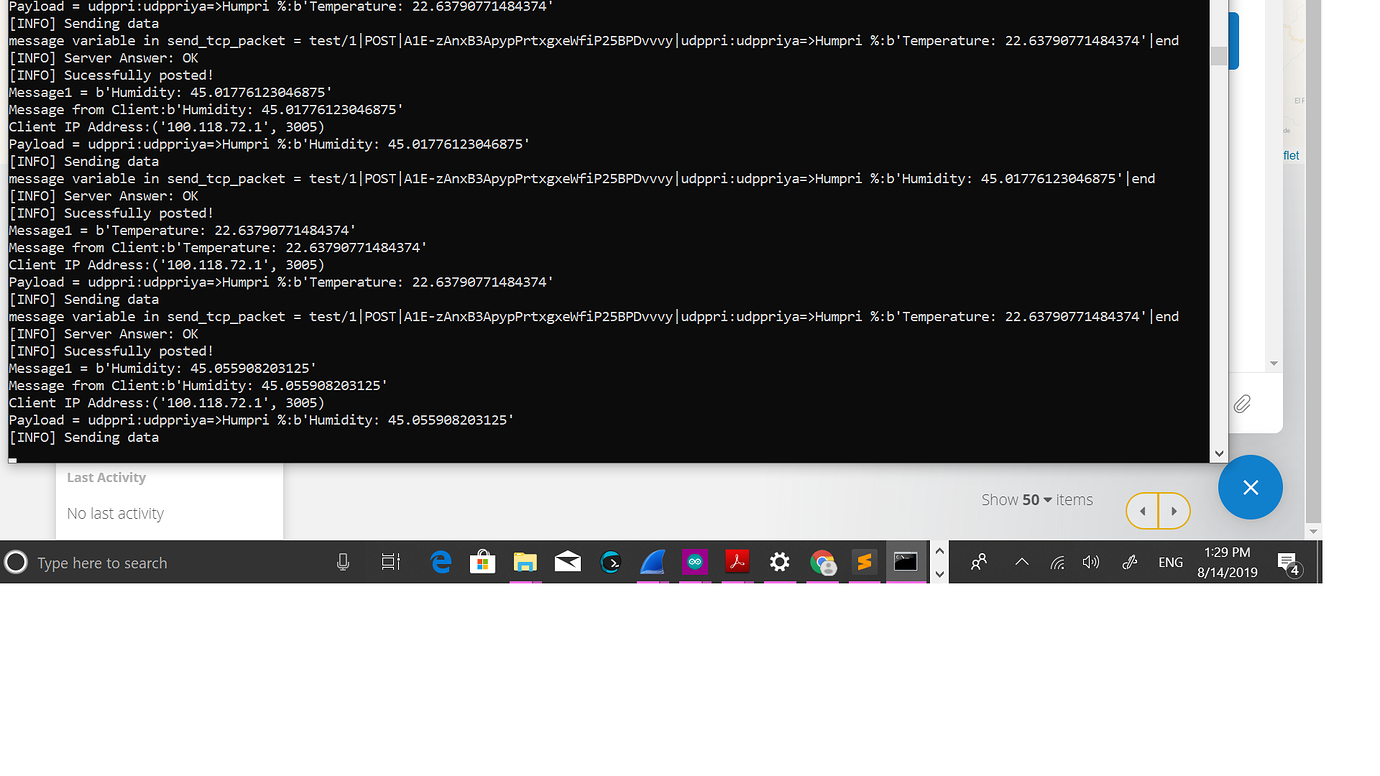Image resolution: width=1380 pixels, height=776 pixels.
Task: Open the Command Prompt taskbar icon
Action: 905,562
